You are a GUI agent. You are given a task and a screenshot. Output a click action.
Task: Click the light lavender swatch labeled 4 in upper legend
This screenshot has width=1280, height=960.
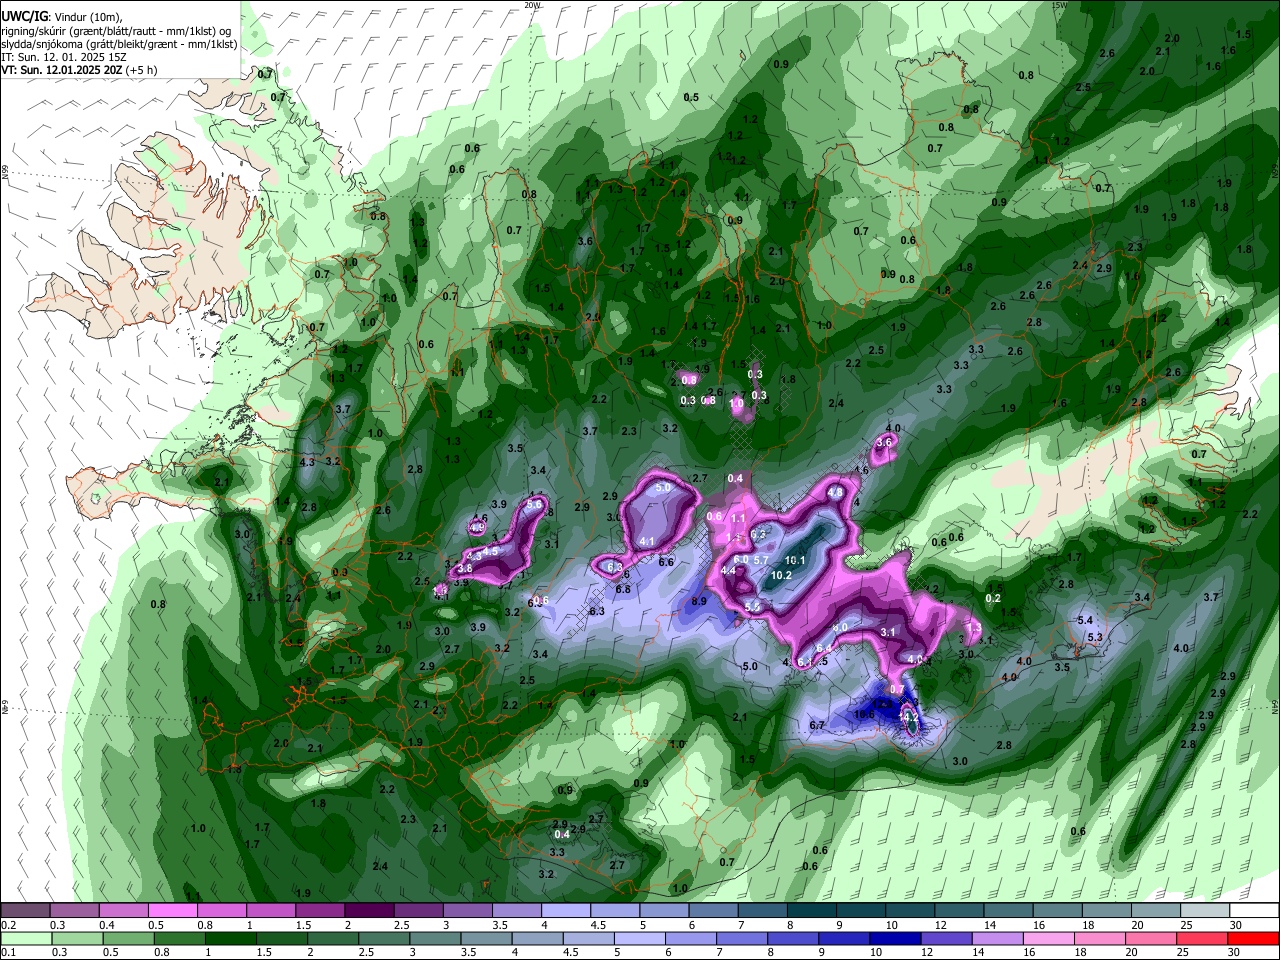[565, 910]
